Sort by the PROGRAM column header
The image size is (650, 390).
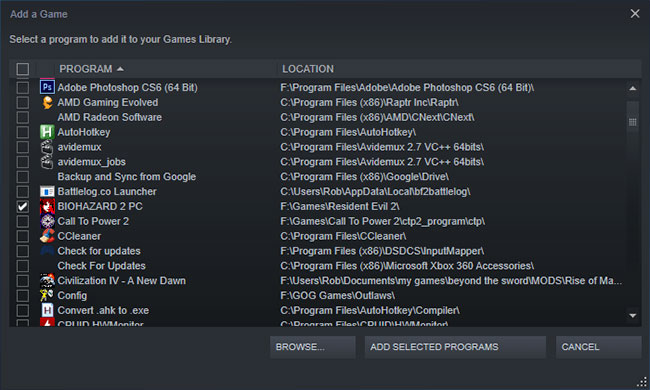91,69
